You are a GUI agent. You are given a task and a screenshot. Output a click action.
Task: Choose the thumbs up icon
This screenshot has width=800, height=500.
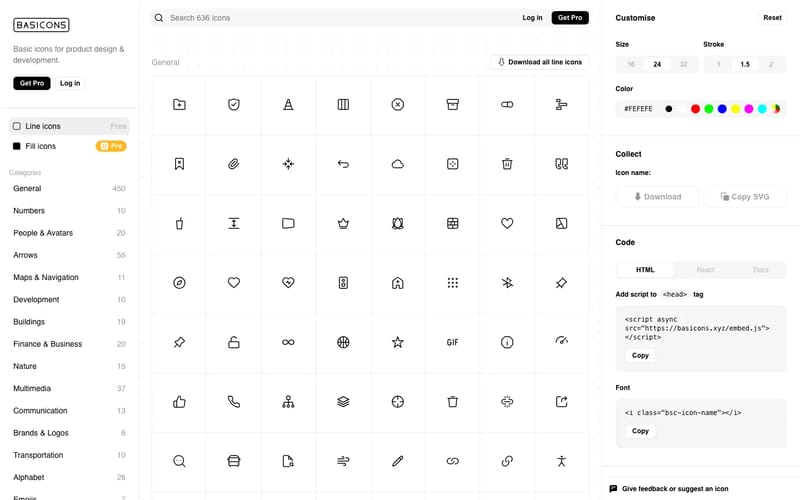pos(179,402)
